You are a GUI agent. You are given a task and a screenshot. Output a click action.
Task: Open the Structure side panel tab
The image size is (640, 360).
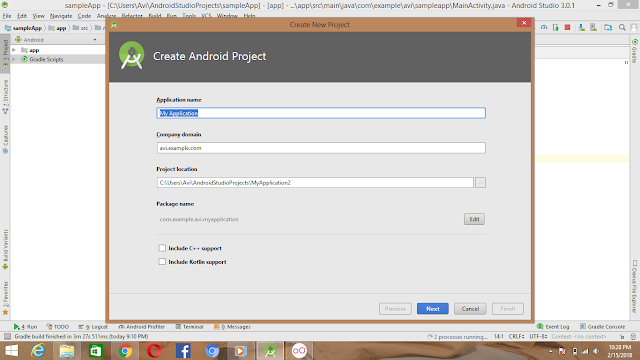point(5,97)
